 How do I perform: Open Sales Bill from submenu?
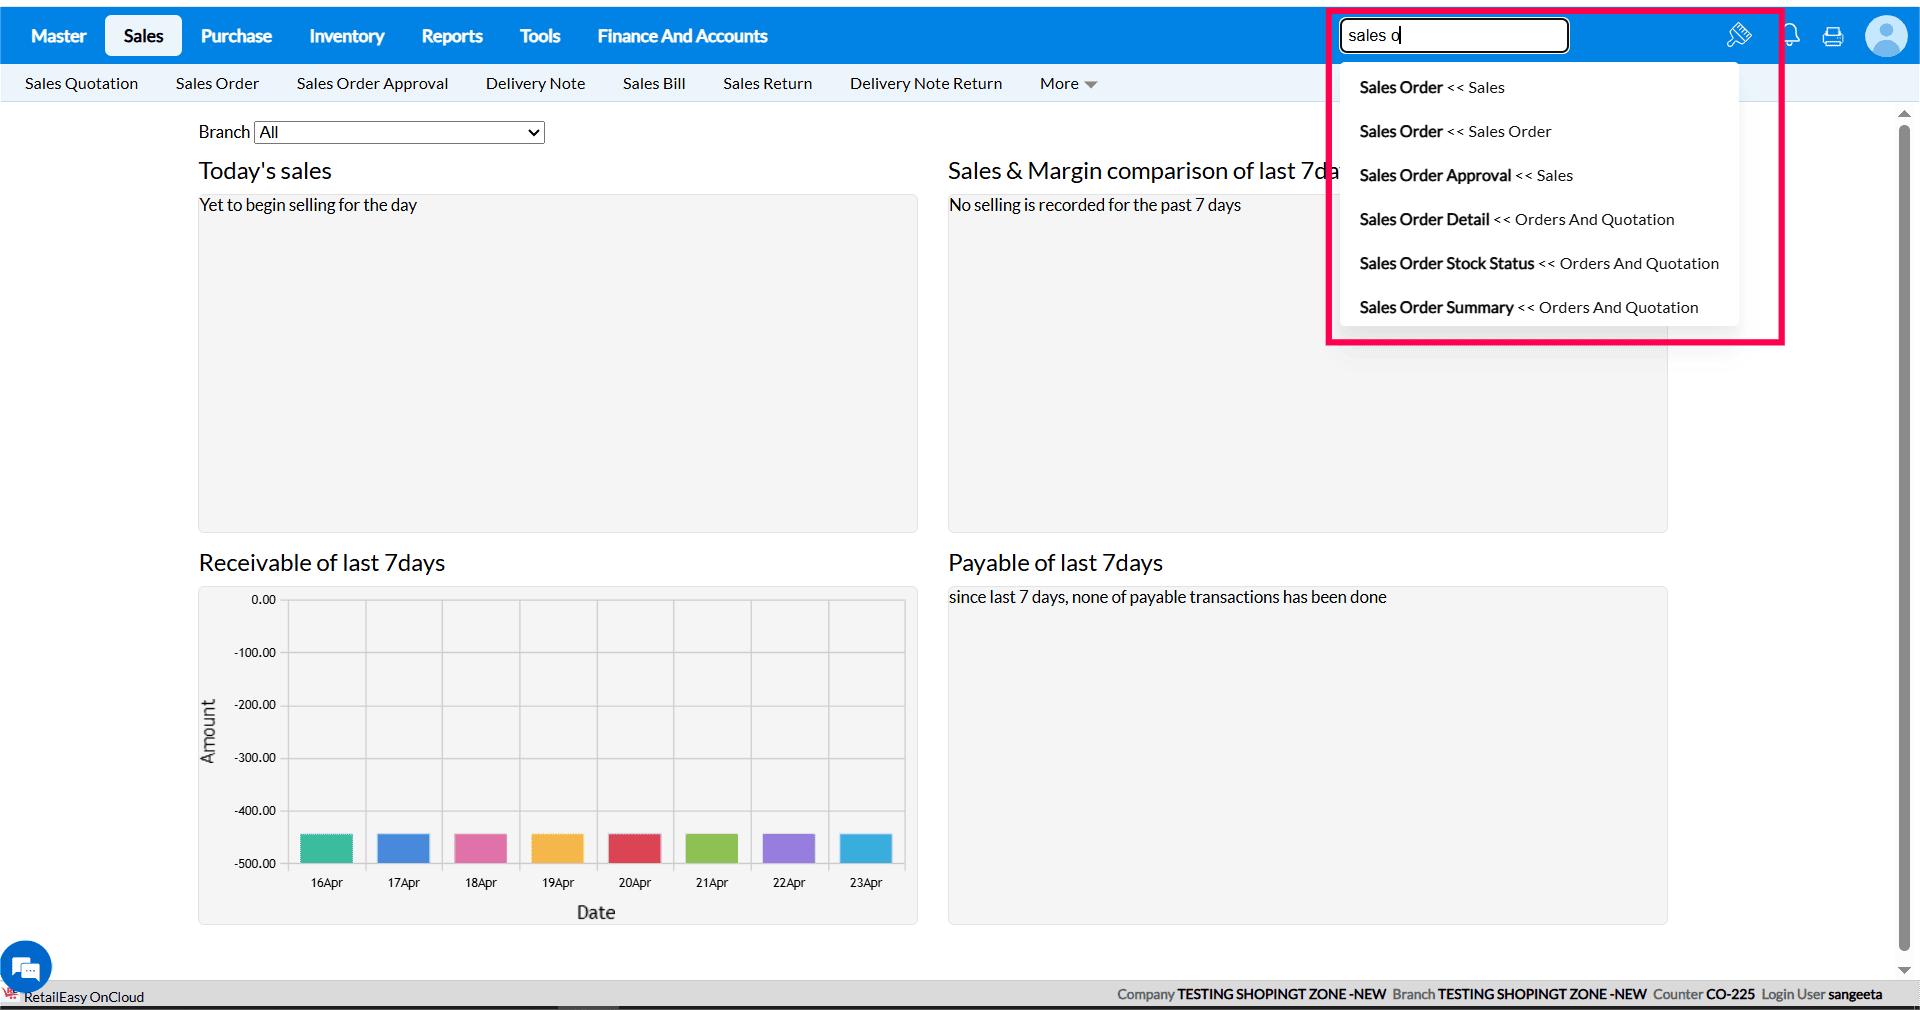point(654,84)
